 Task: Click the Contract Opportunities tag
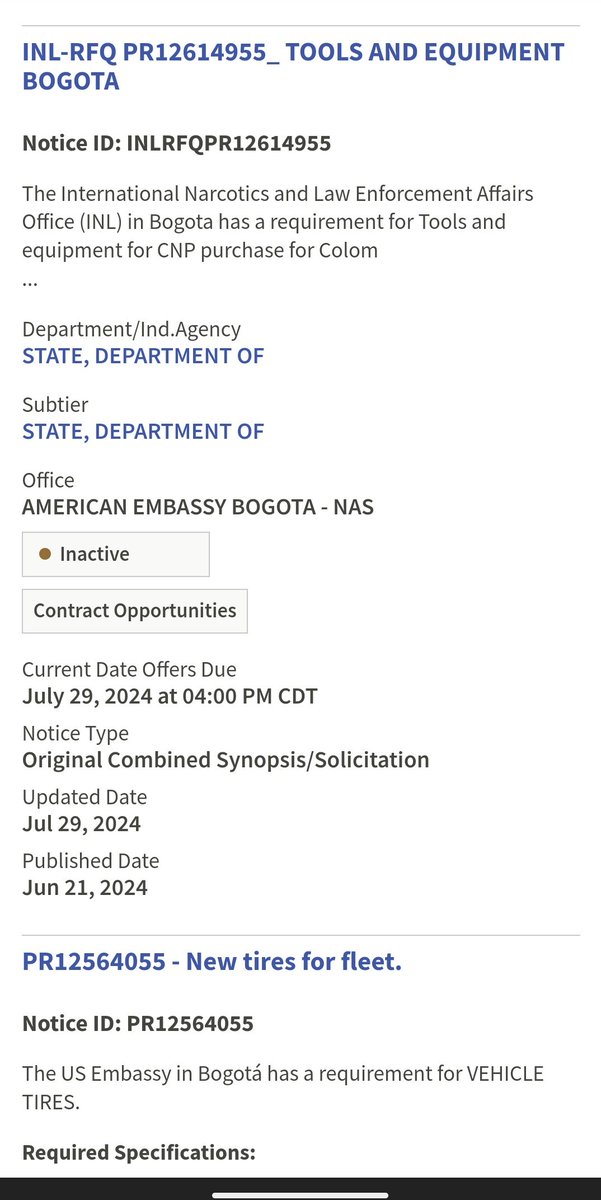[135, 611]
